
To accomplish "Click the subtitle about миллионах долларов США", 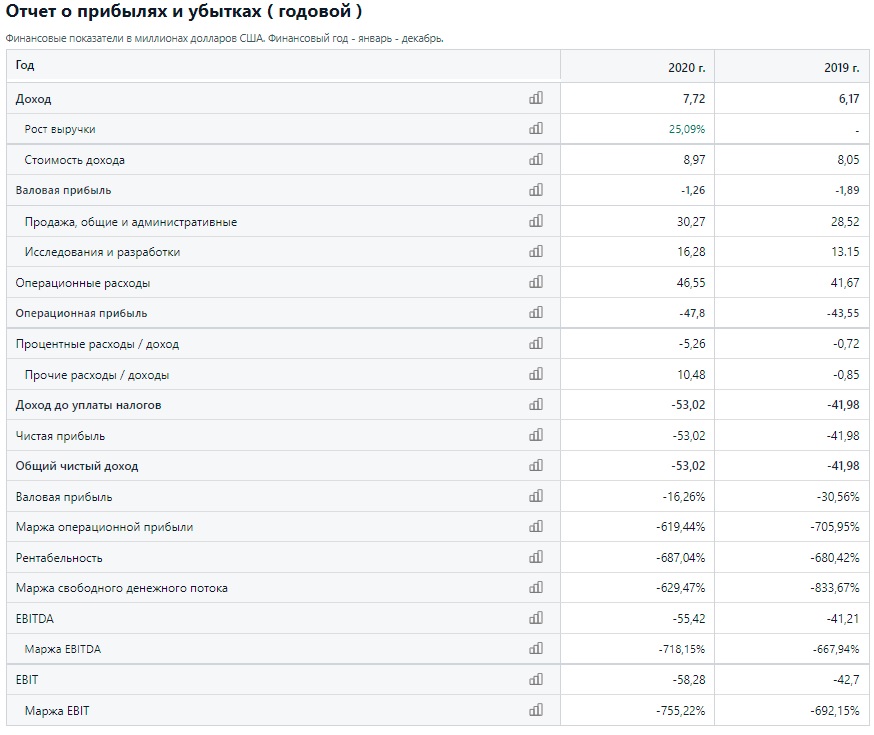I will pos(225,38).
